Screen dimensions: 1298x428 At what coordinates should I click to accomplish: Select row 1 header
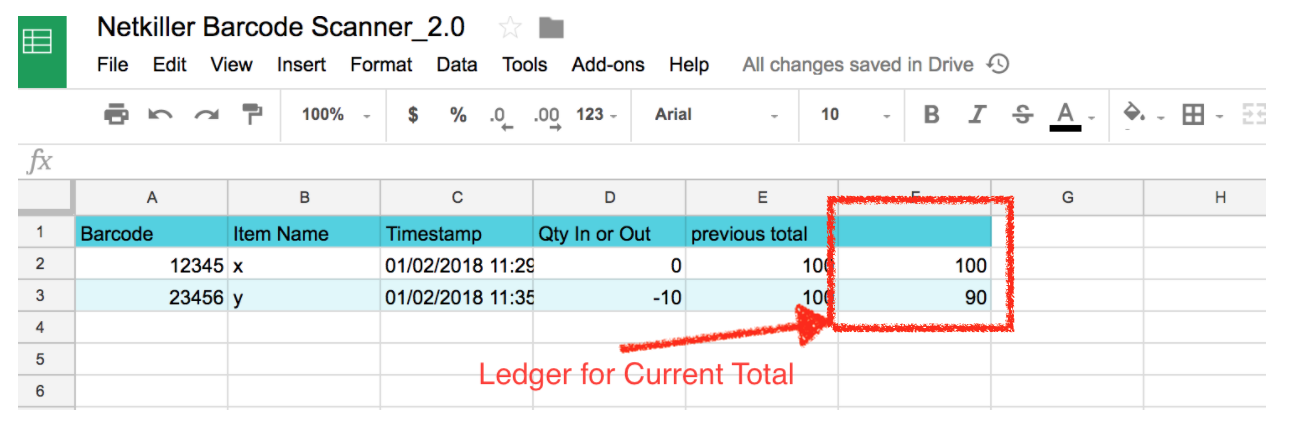tap(46, 233)
